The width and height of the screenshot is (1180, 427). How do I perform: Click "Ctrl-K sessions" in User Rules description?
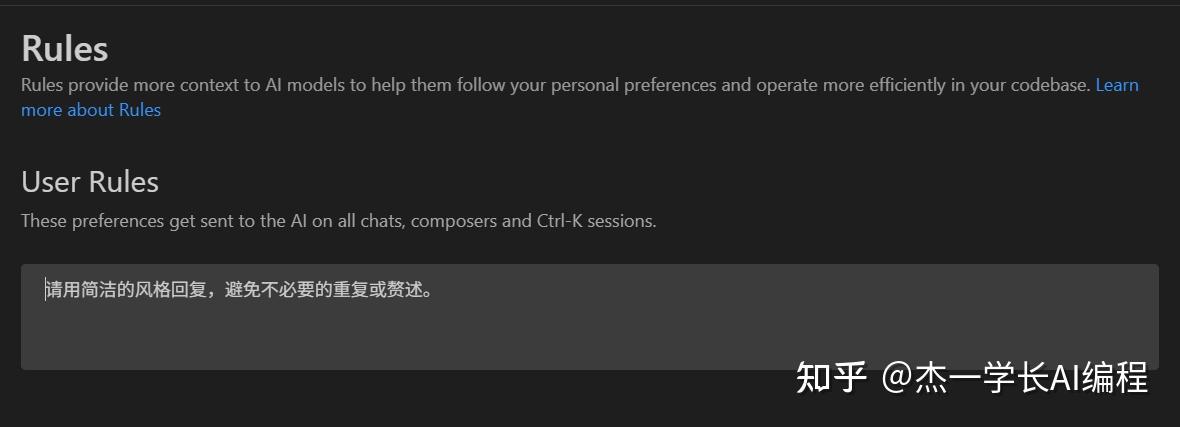click(595, 221)
